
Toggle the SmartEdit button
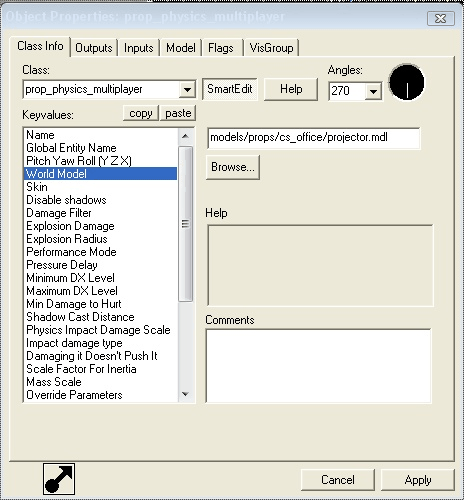[x=230, y=89]
